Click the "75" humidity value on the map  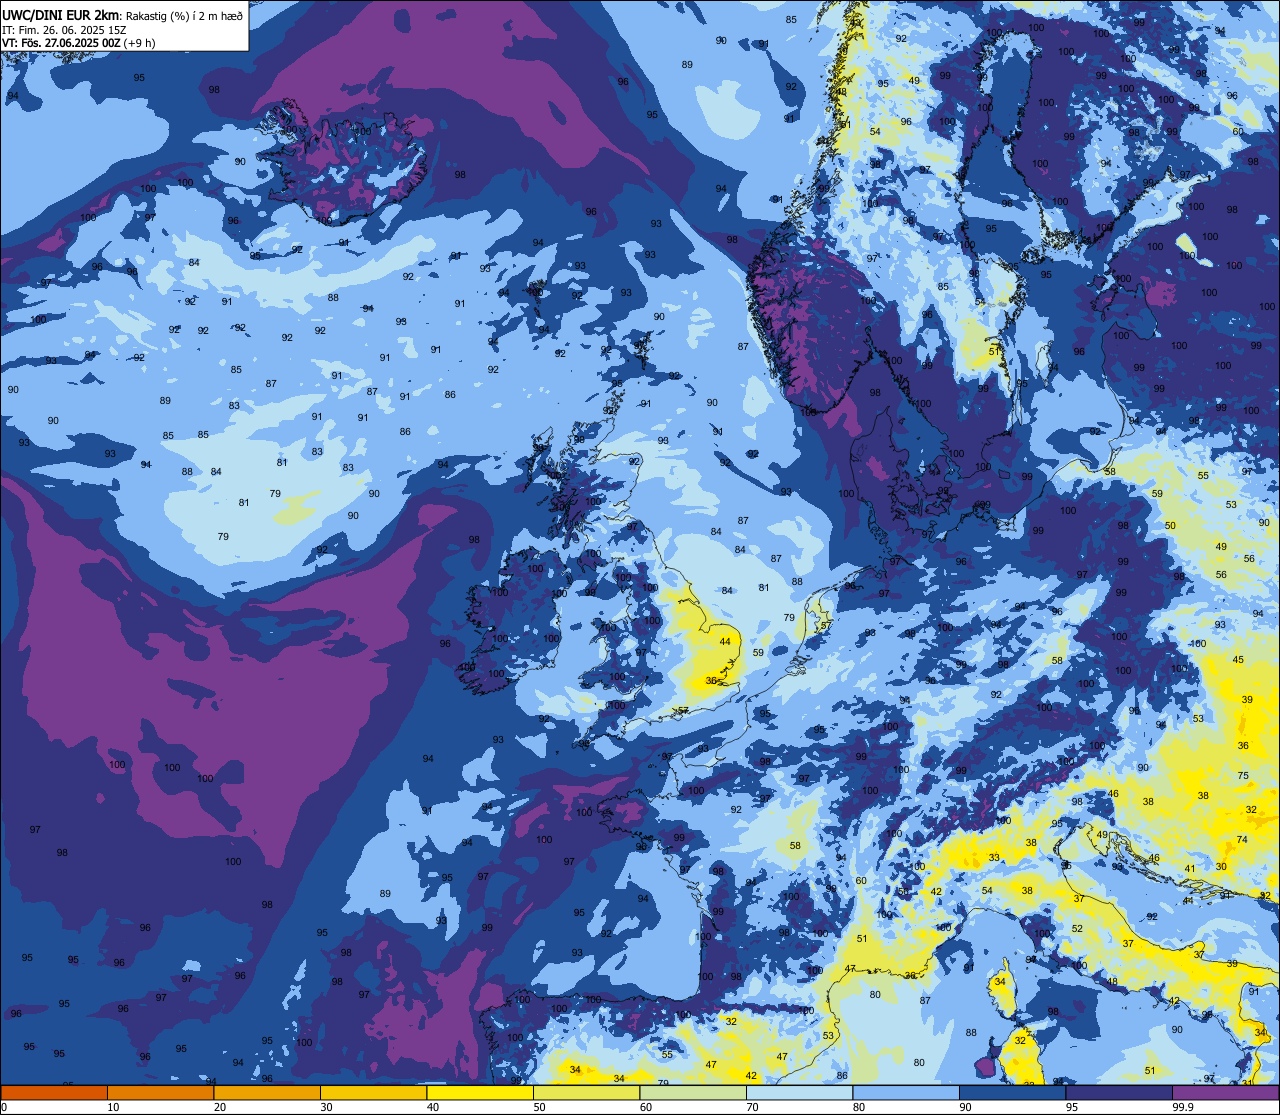click(x=1243, y=776)
